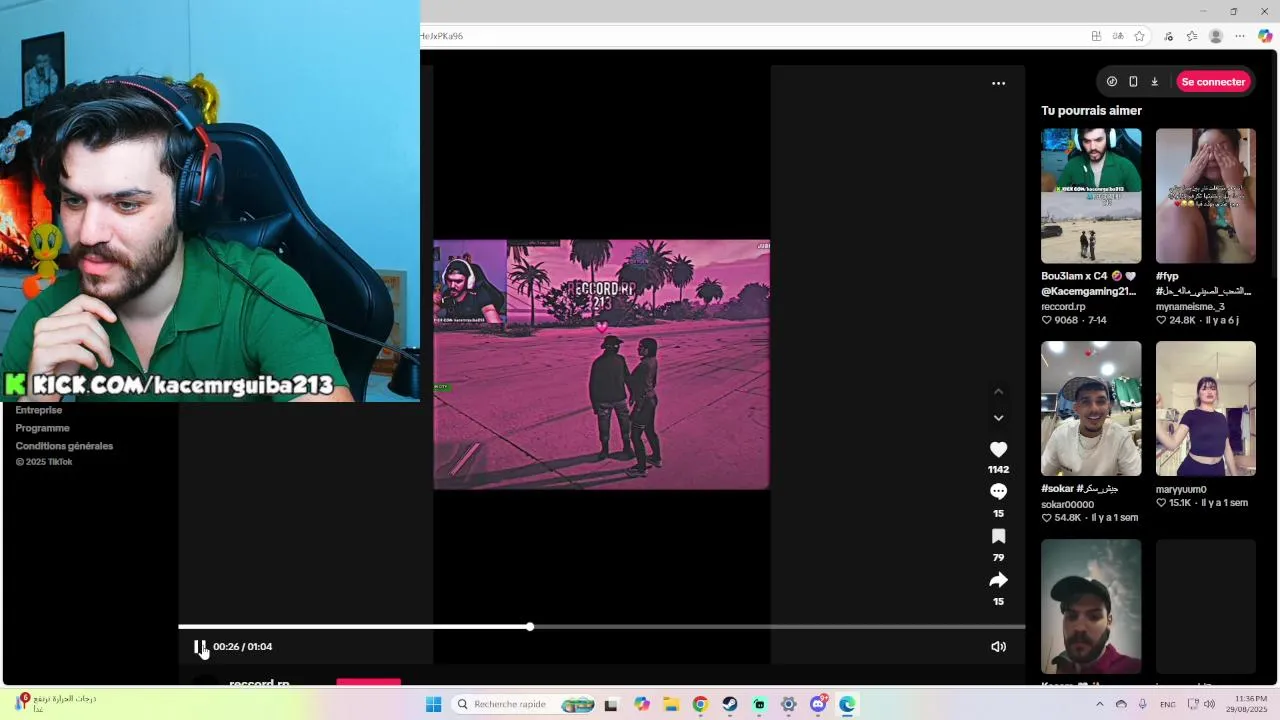
Task: Open comments via the speech bubble icon
Action: (x=998, y=492)
